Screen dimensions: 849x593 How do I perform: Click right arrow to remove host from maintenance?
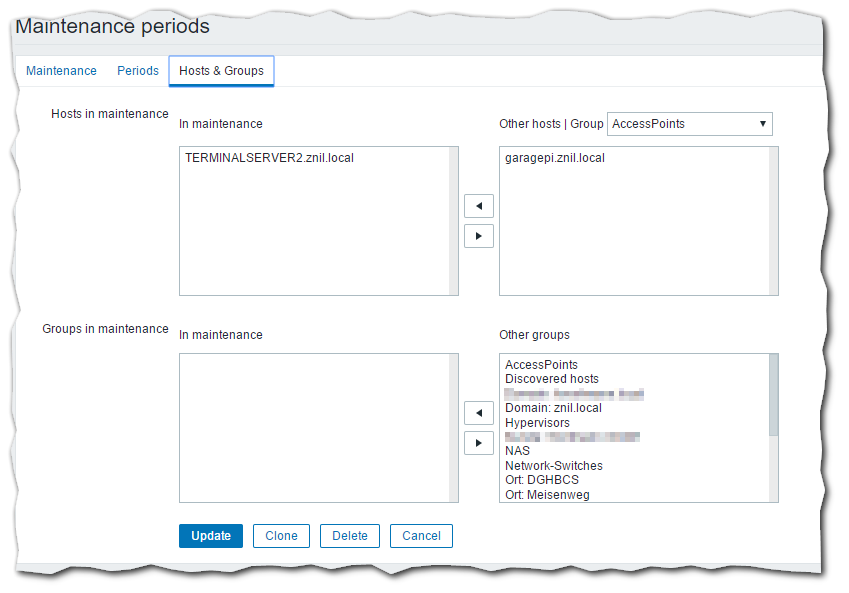click(479, 236)
